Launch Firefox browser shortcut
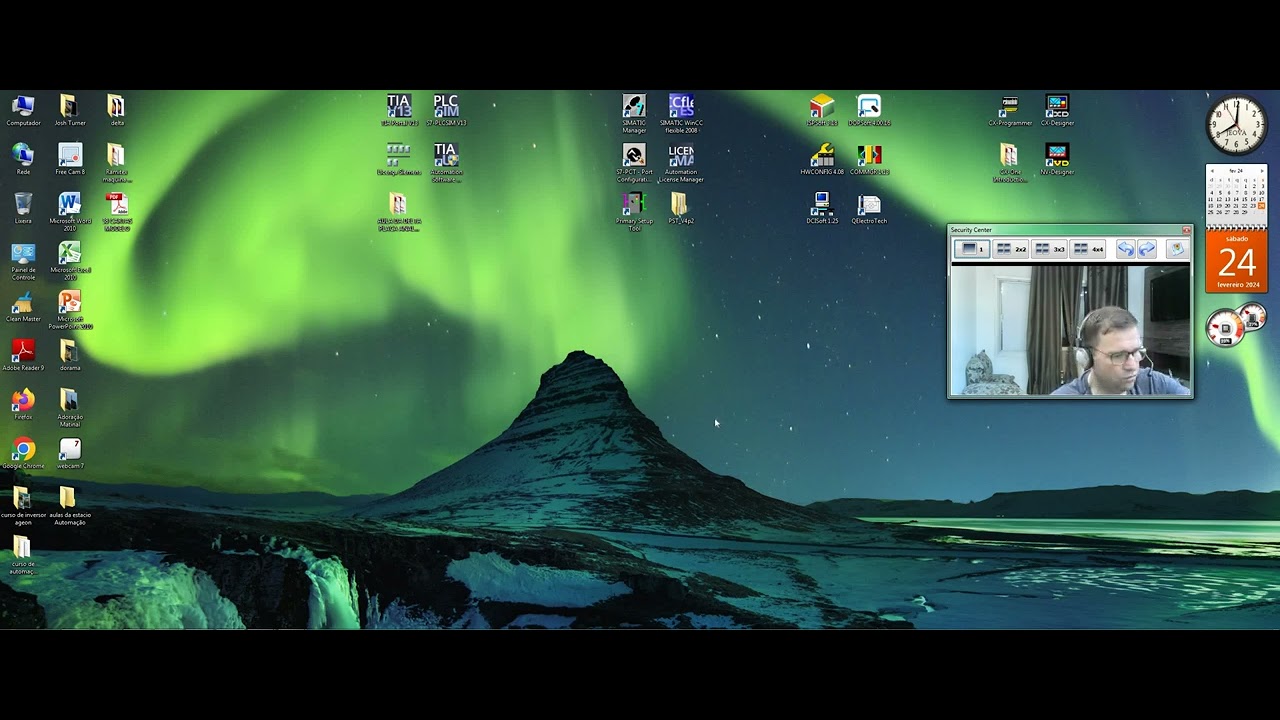The height and width of the screenshot is (720, 1280). click(x=23, y=404)
